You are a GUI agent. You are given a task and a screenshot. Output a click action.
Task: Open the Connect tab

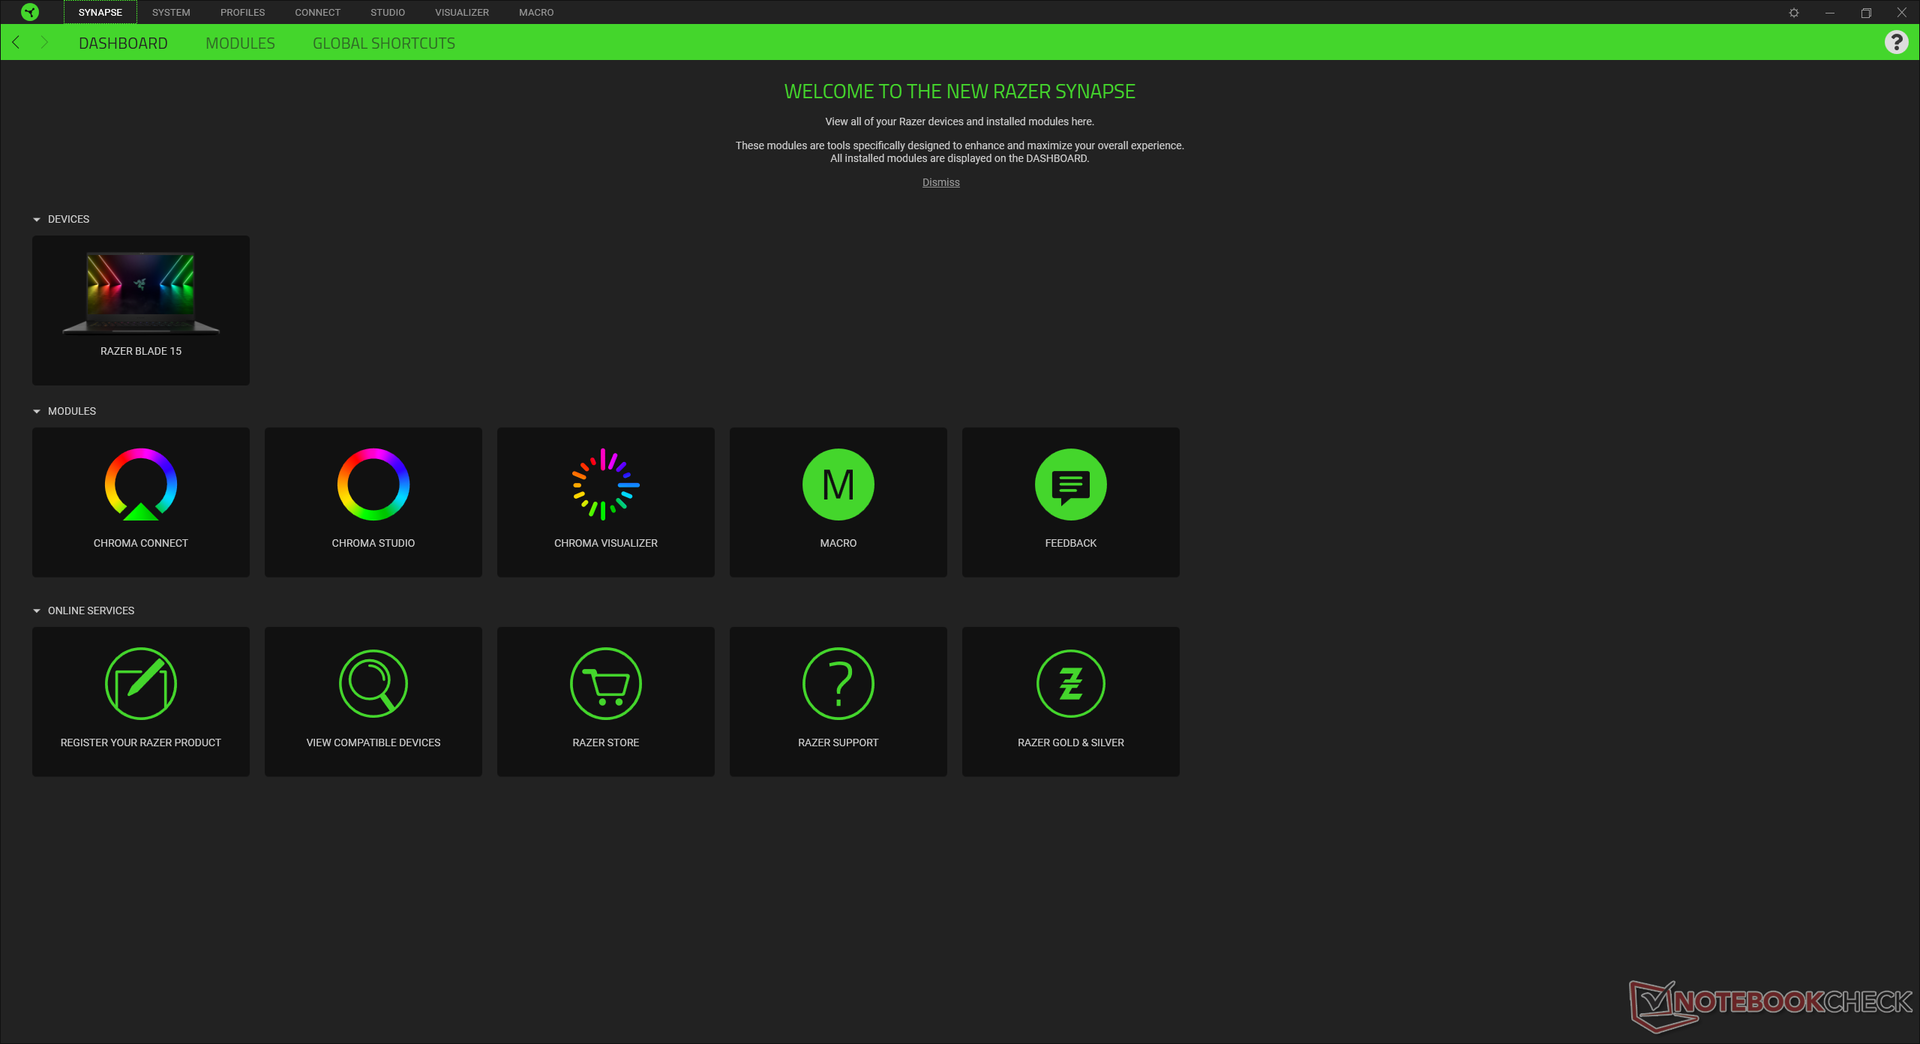pos(318,12)
